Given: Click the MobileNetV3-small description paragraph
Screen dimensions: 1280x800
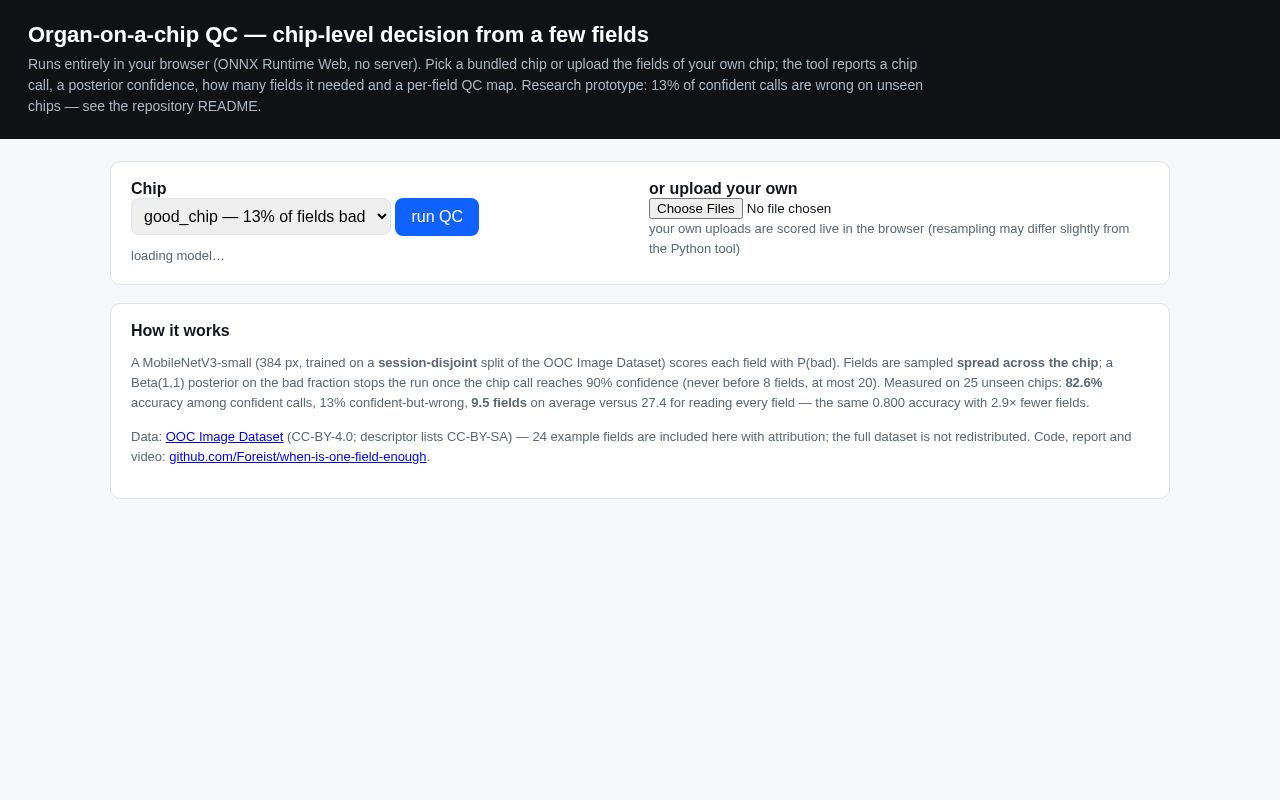Looking at the screenshot, I should pyautogui.click(x=622, y=382).
